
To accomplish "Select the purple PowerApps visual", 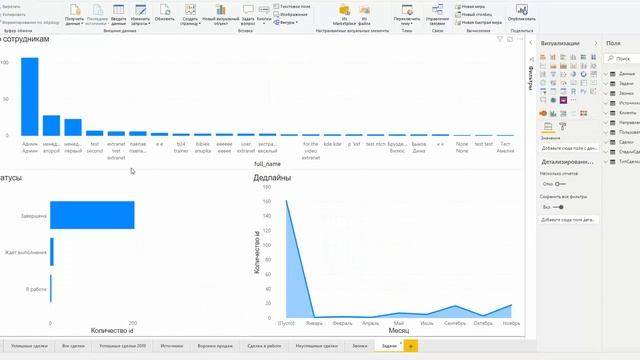I will (563, 100).
